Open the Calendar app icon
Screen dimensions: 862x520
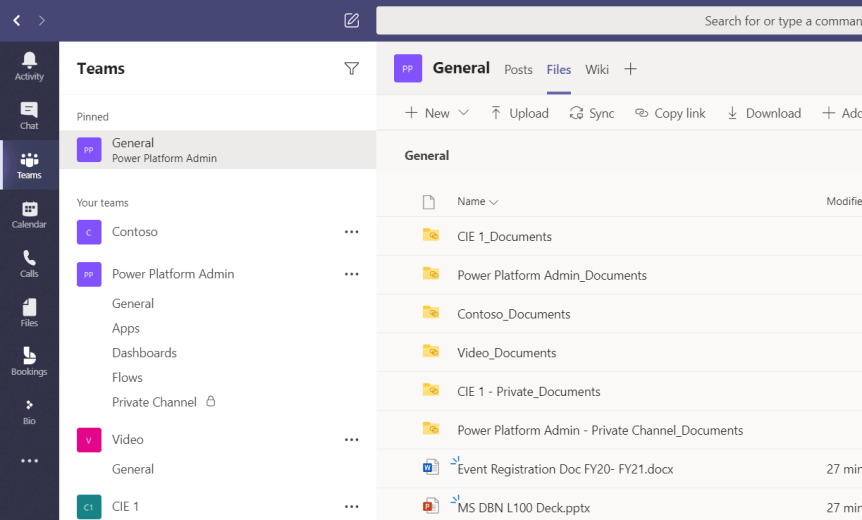pyautogui.click(x=29, y=214)
